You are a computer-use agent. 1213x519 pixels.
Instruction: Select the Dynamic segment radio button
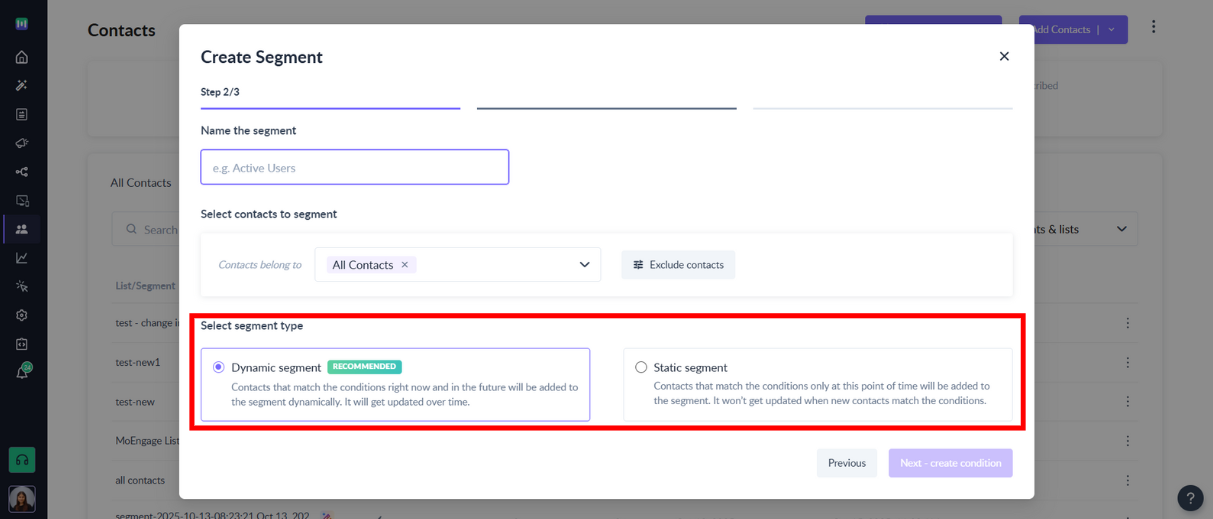pos(218,367)
